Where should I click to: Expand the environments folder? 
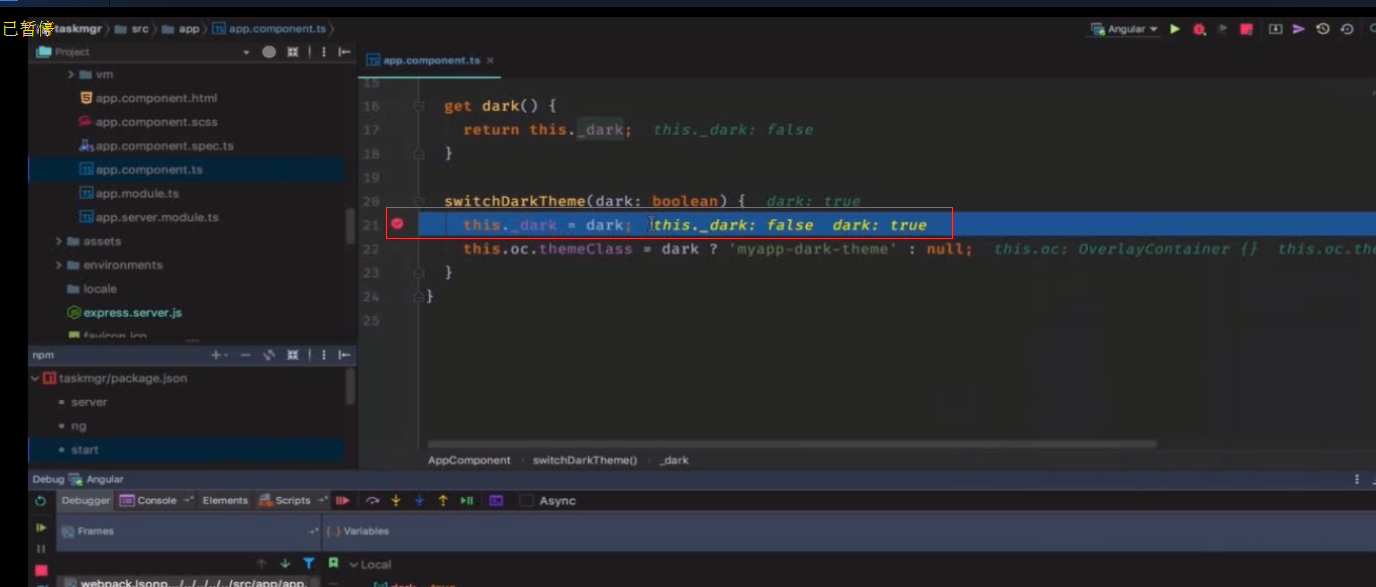pos(59,265)
